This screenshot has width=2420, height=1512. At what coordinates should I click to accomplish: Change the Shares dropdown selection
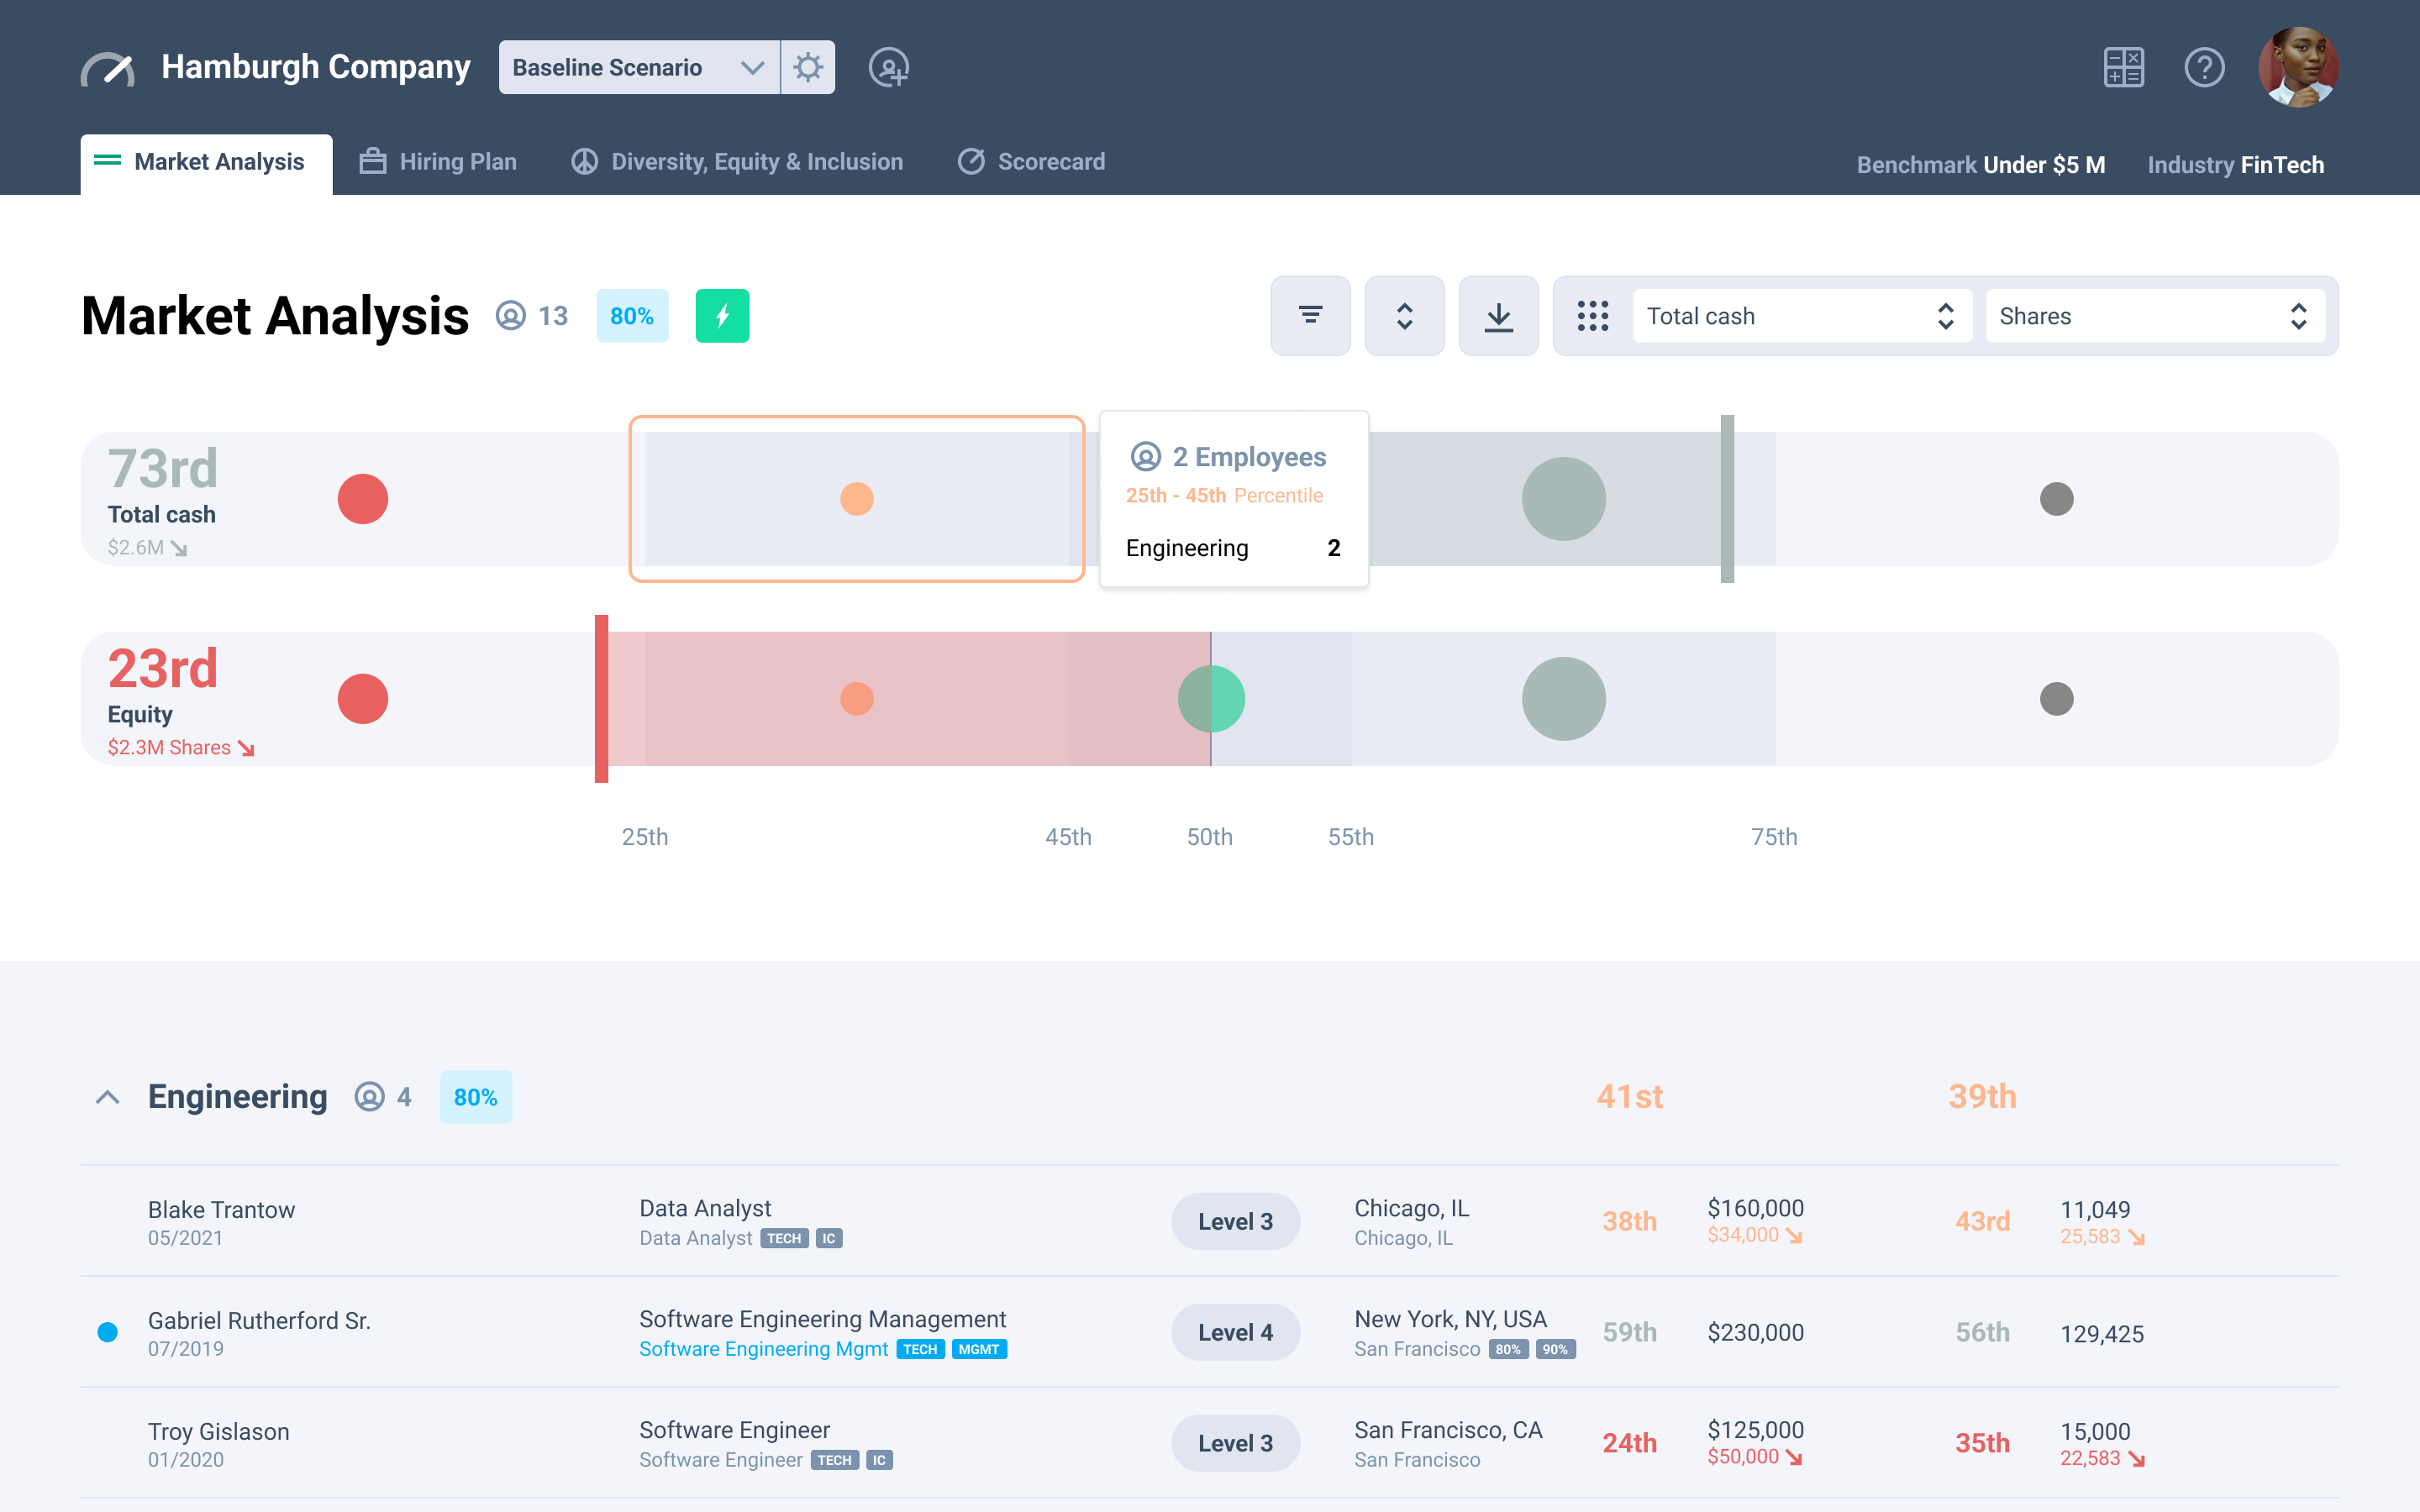coord(2154,315)
